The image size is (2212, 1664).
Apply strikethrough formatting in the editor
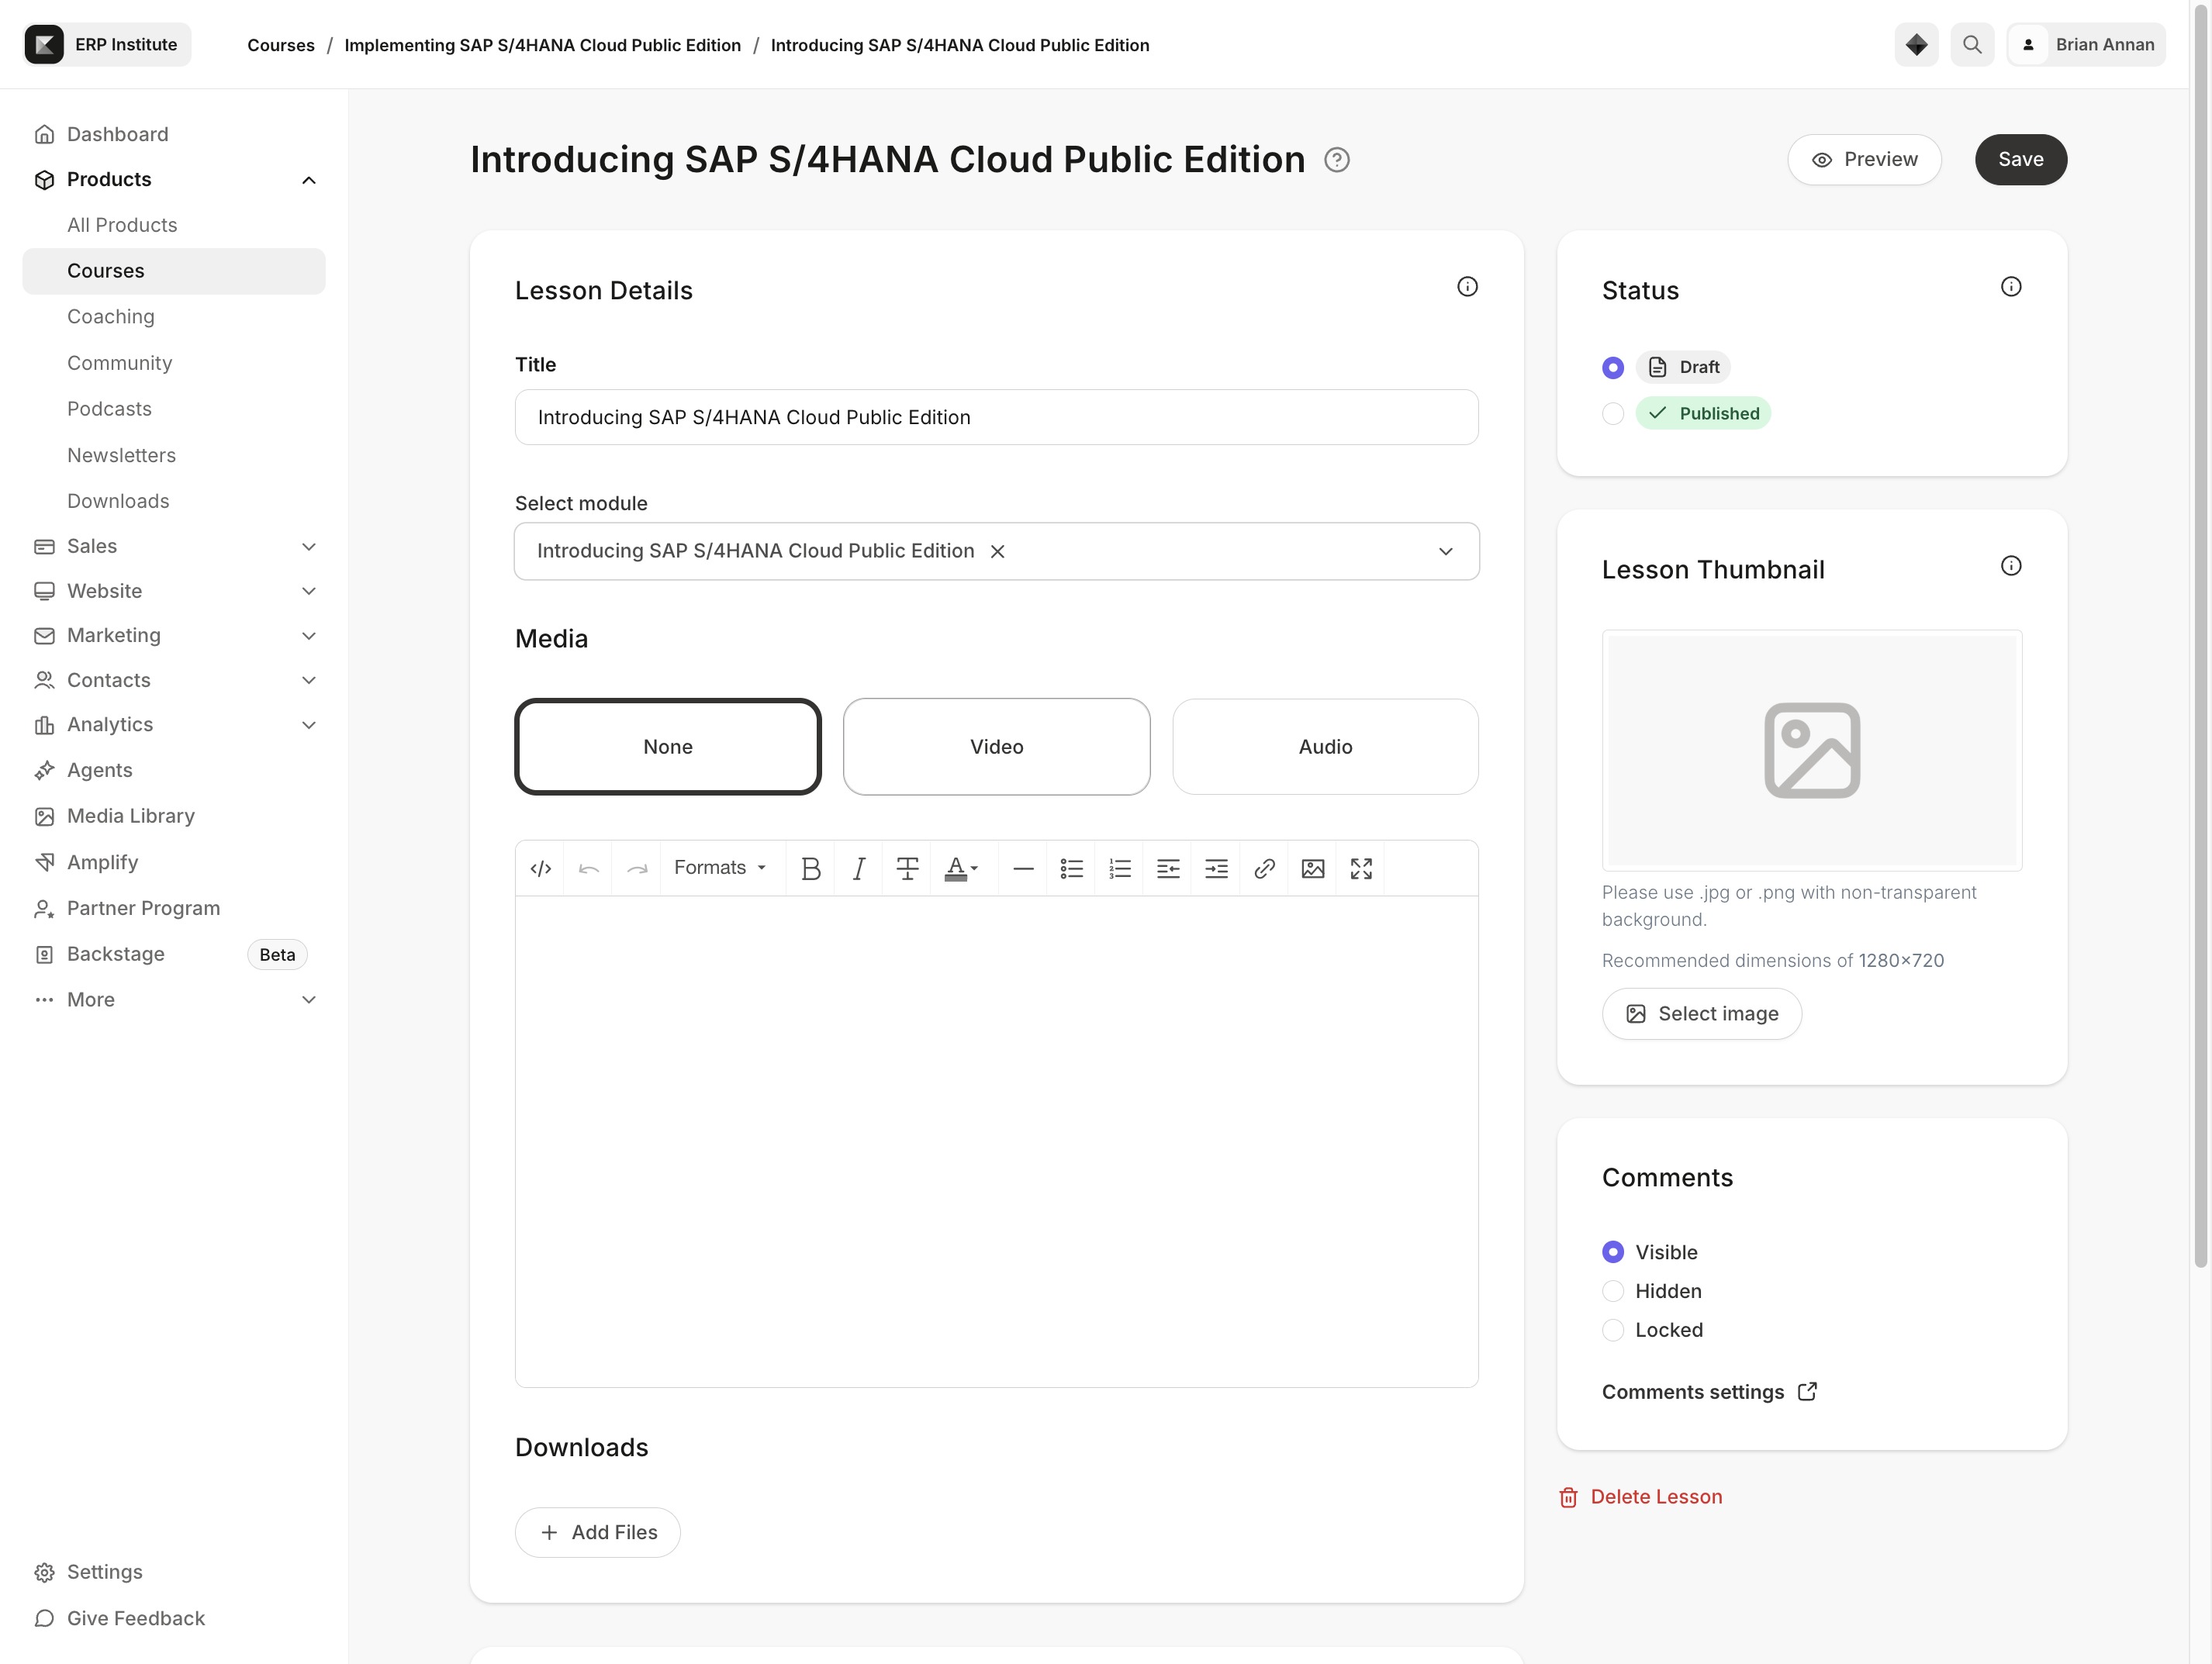tap(907, 868)
